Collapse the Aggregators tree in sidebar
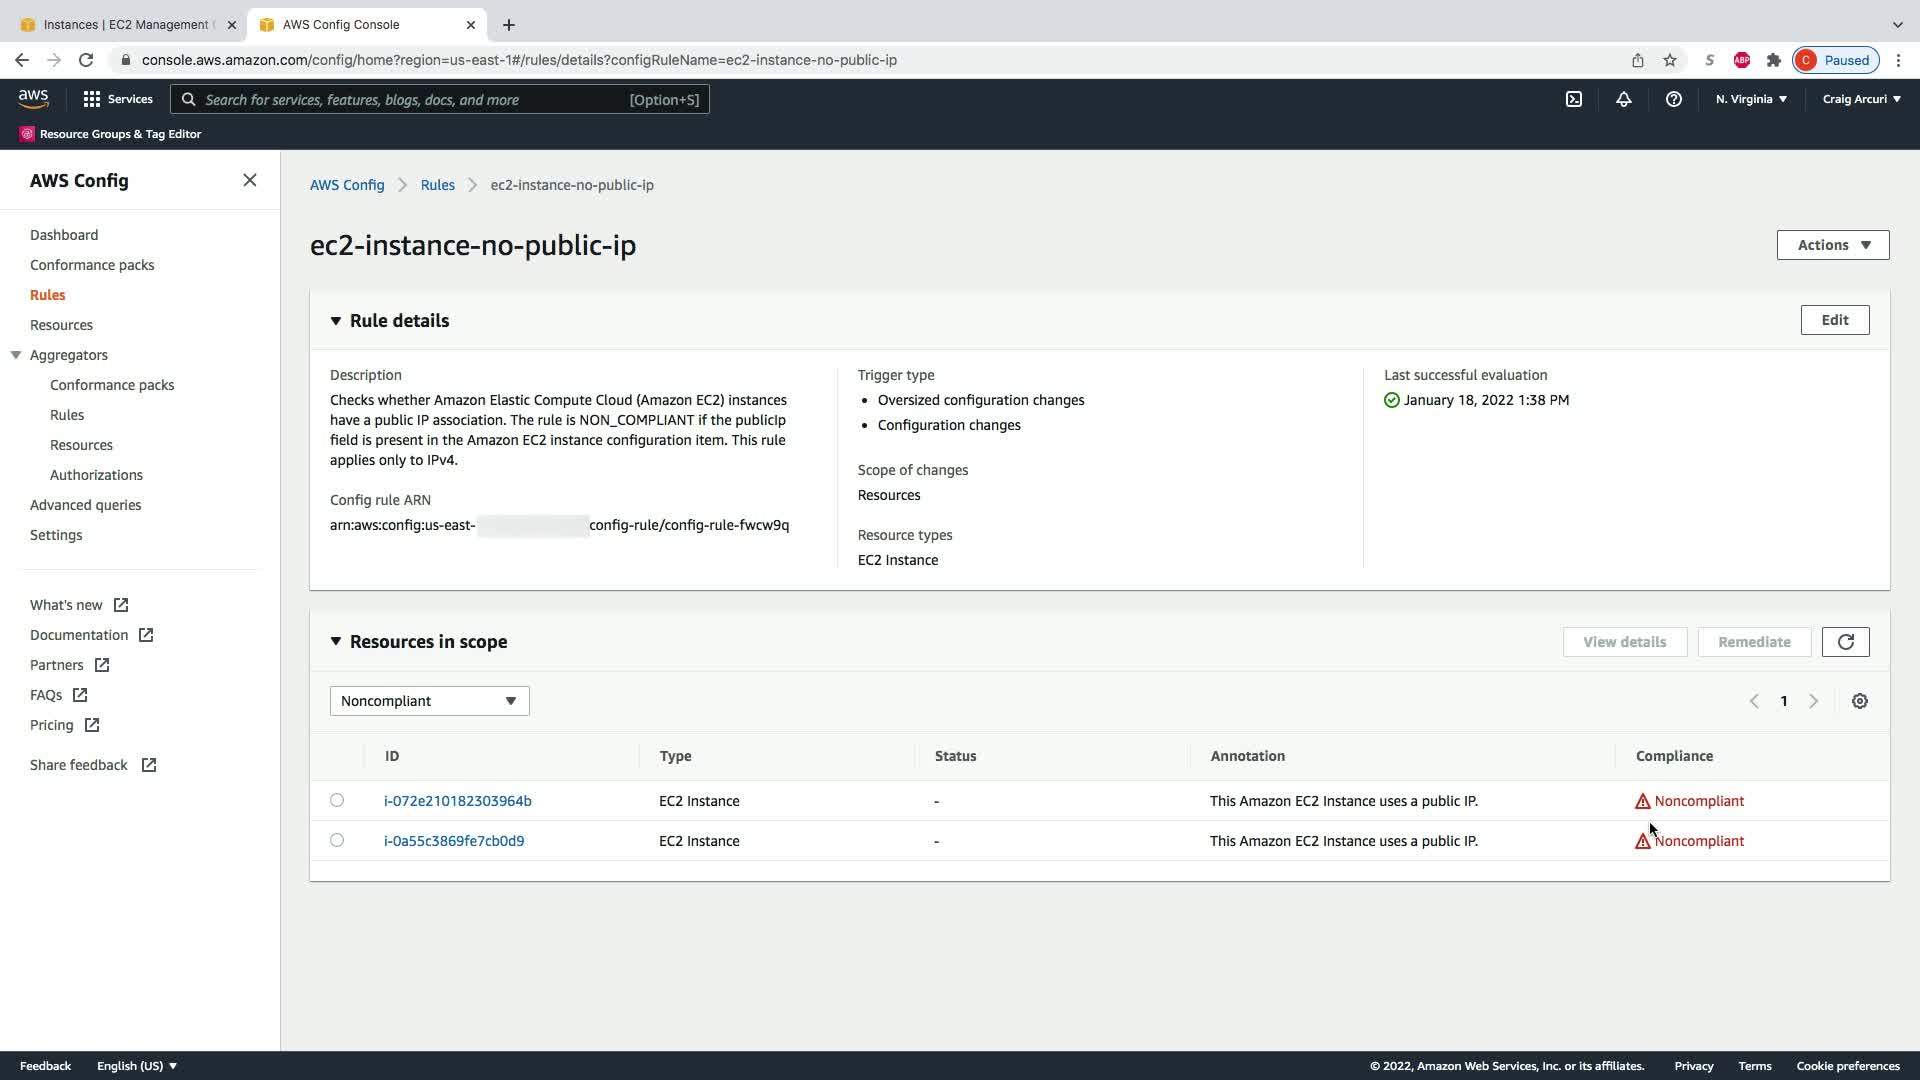Screen dimensions: 1920x1080 [16, 355]
